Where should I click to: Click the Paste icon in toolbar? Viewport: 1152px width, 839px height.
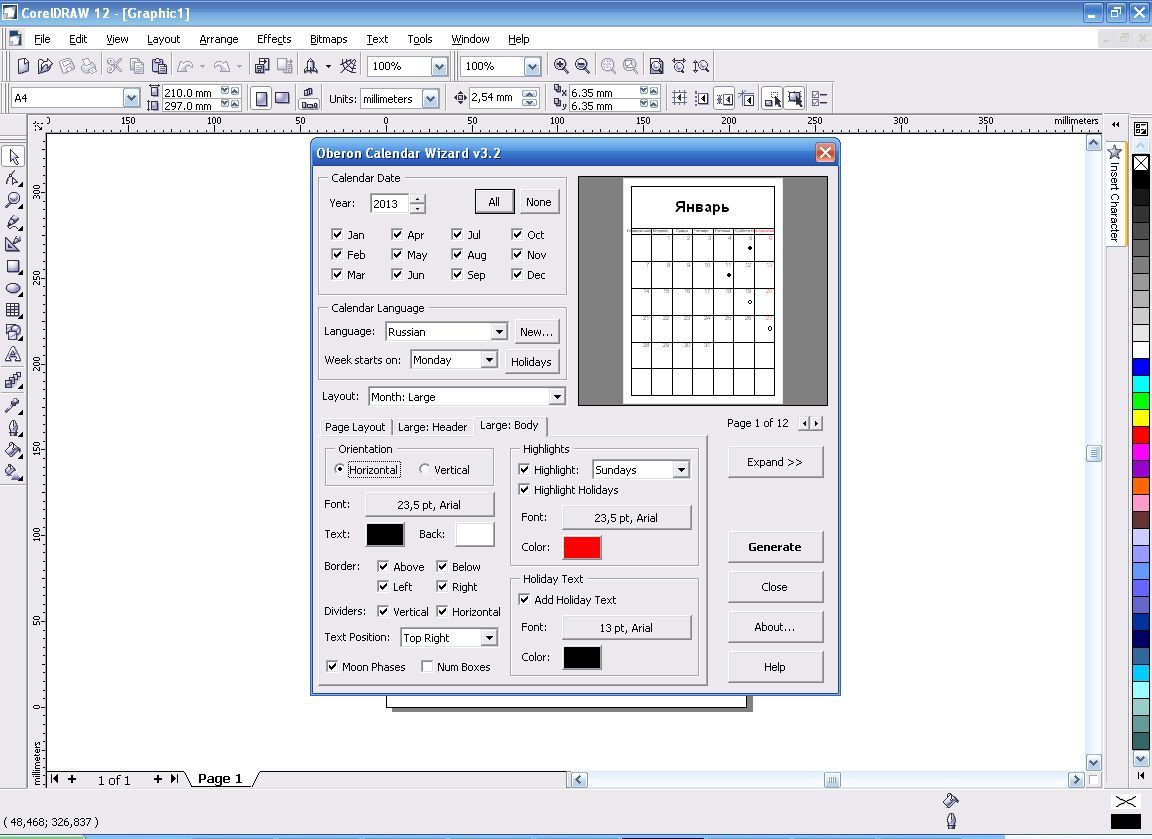coord(159,66)
